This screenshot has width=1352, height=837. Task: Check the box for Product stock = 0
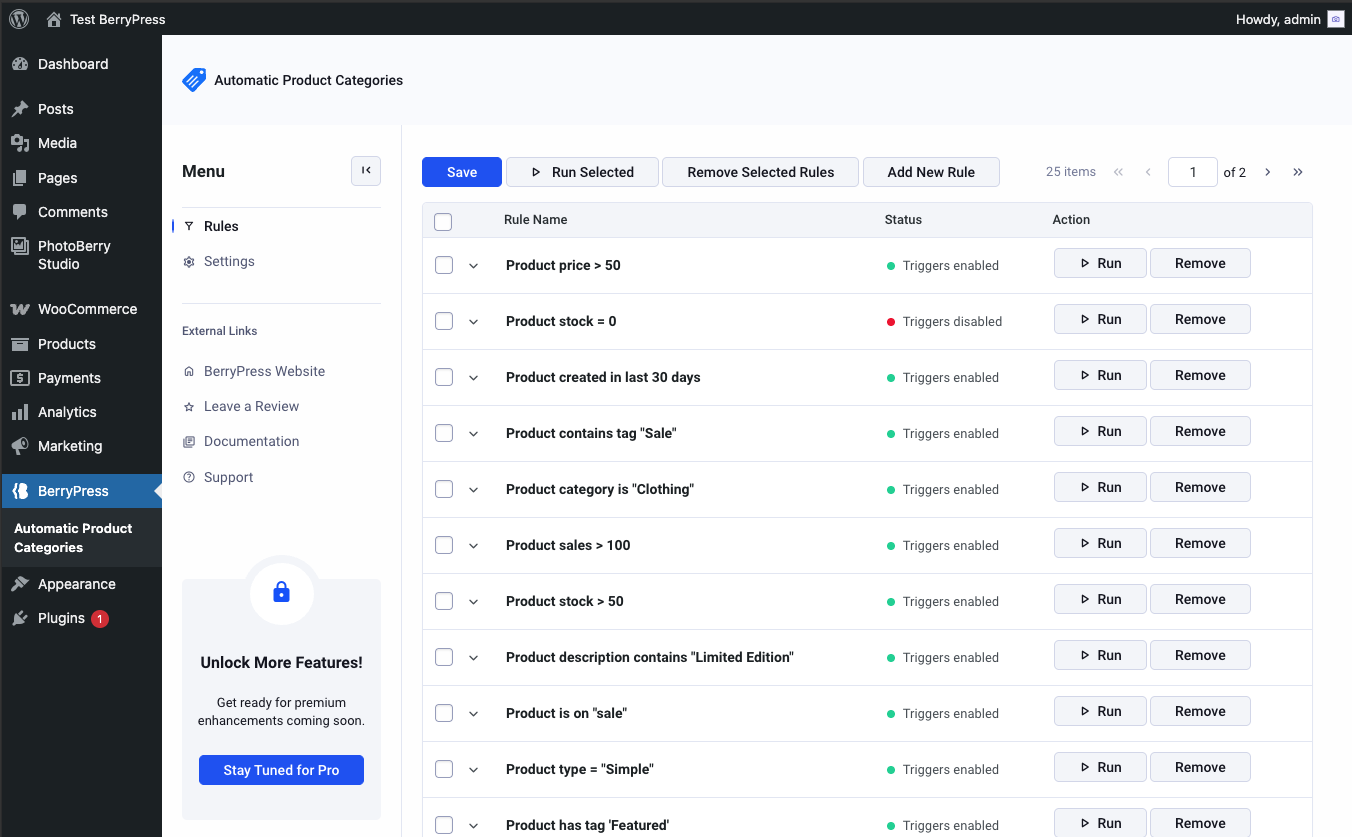click(x=444, y=321)
